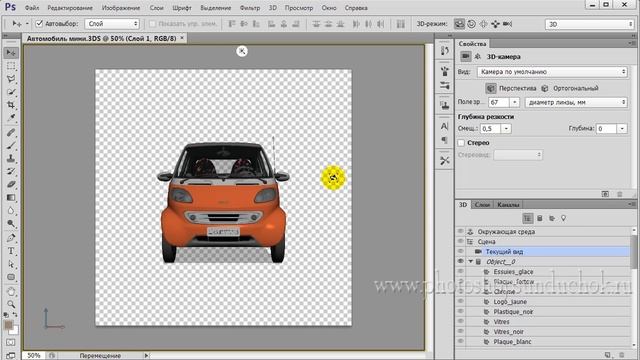Open the Character panel icon in dock
Image resolution: width=640 pixels, height=360 pixels.
(444, 127)
